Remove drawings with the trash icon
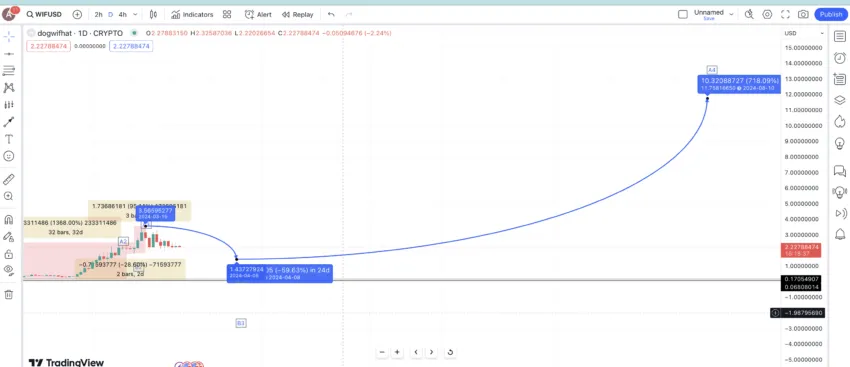 click(x=9, y=294)
